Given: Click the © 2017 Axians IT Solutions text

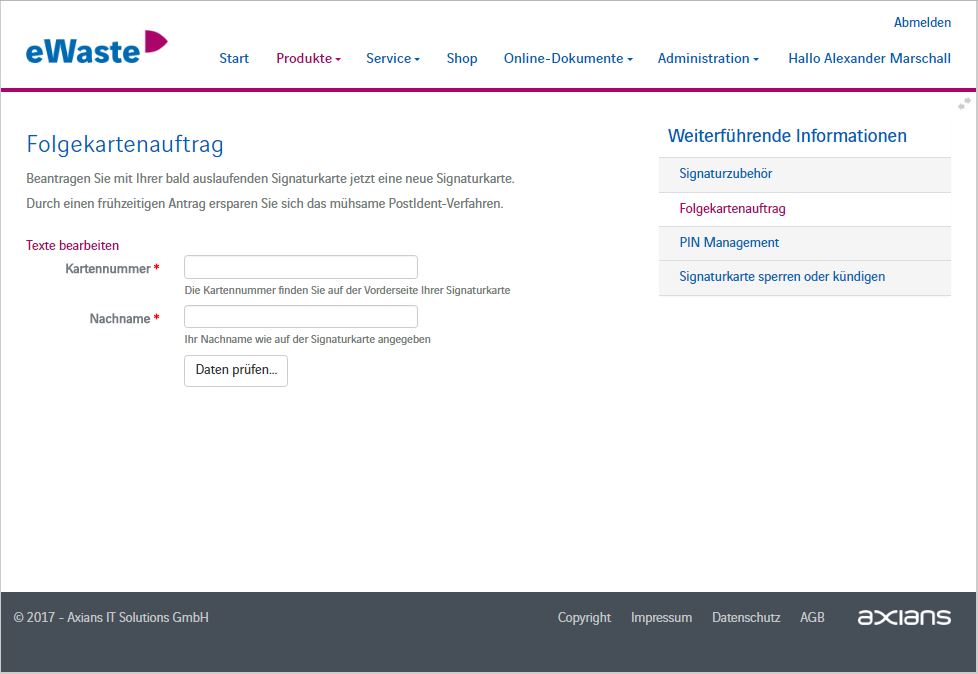Looking at the screenshot, I should 111,617.
